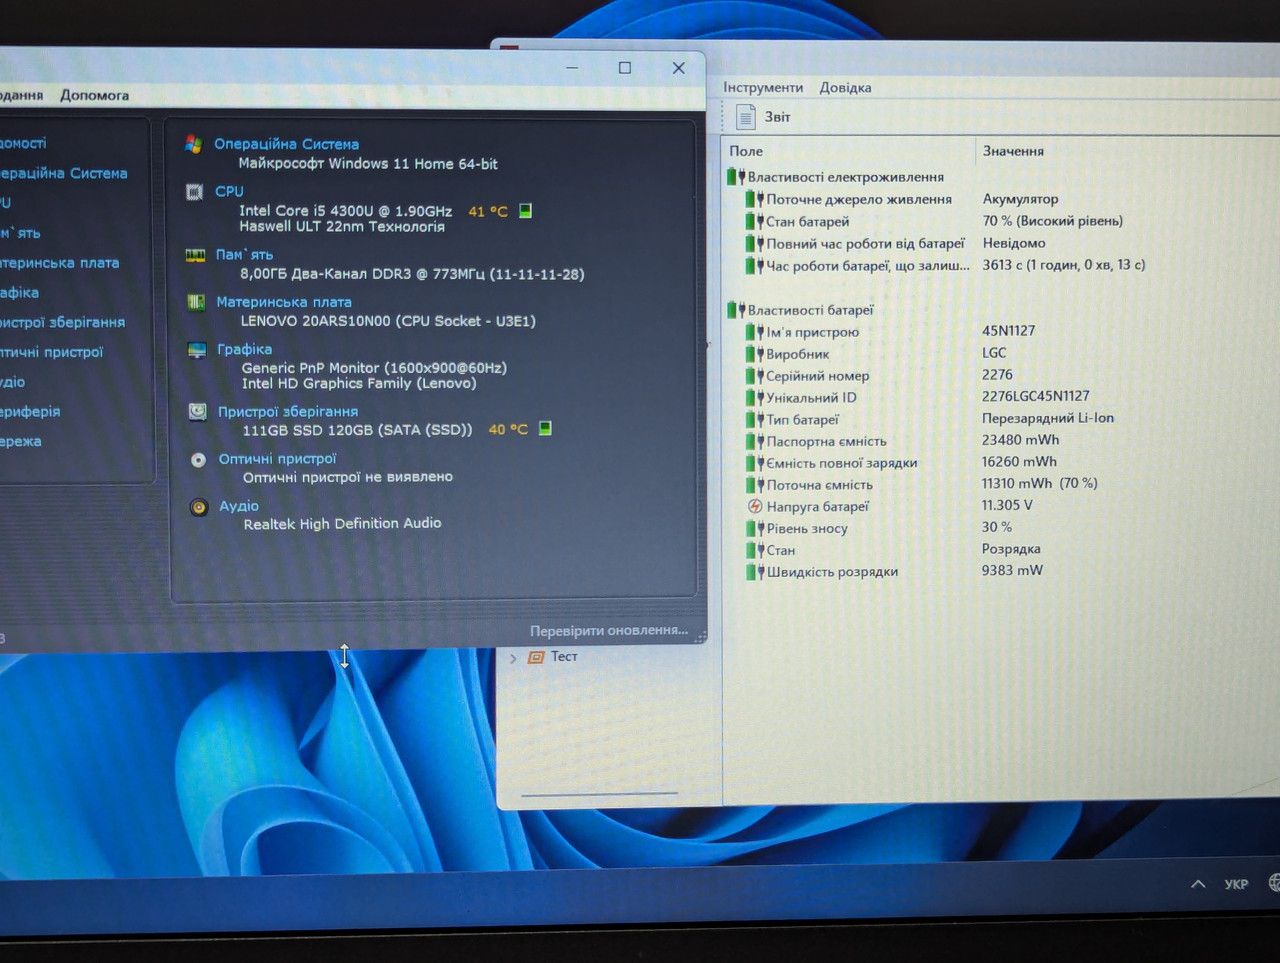Click the battery icon of Швидкість розрядки row

(x=754, y=573)
